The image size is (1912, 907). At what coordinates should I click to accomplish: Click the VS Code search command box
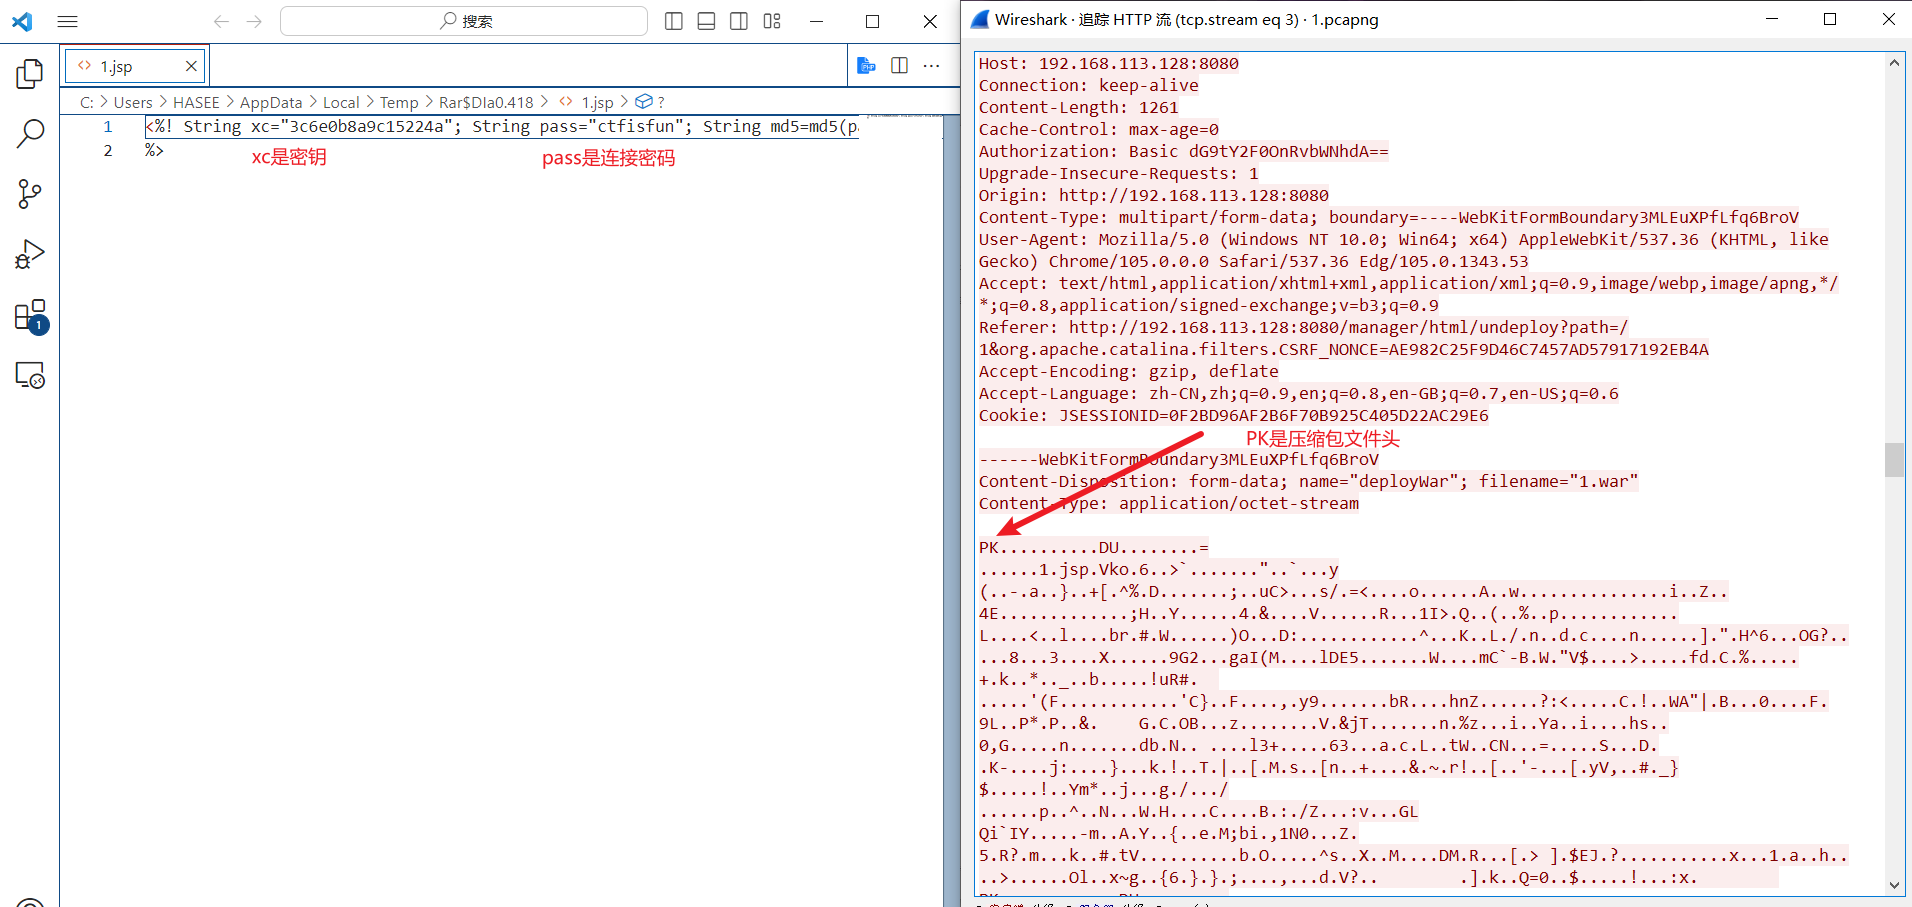464,21
